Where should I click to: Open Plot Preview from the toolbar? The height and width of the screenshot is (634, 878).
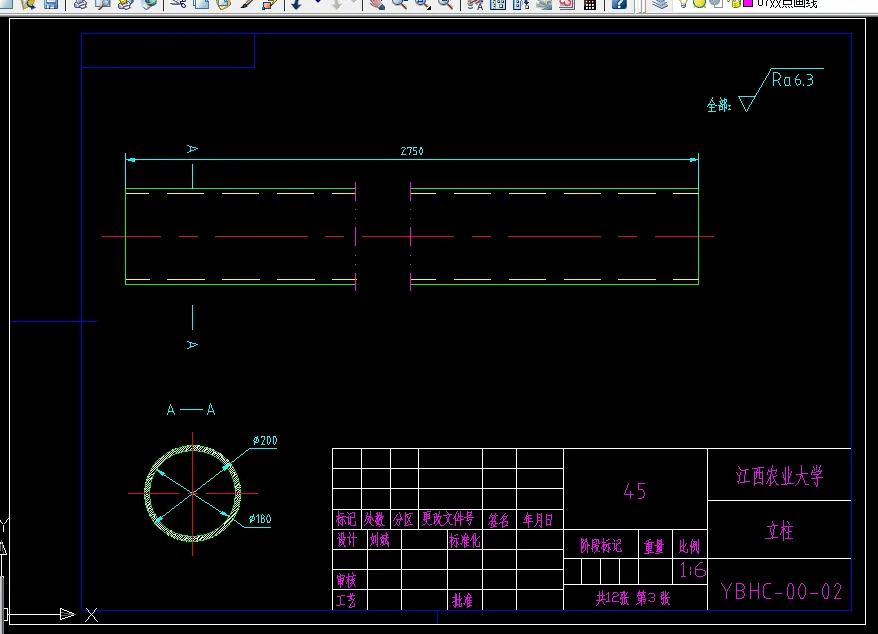click(102, 4)
